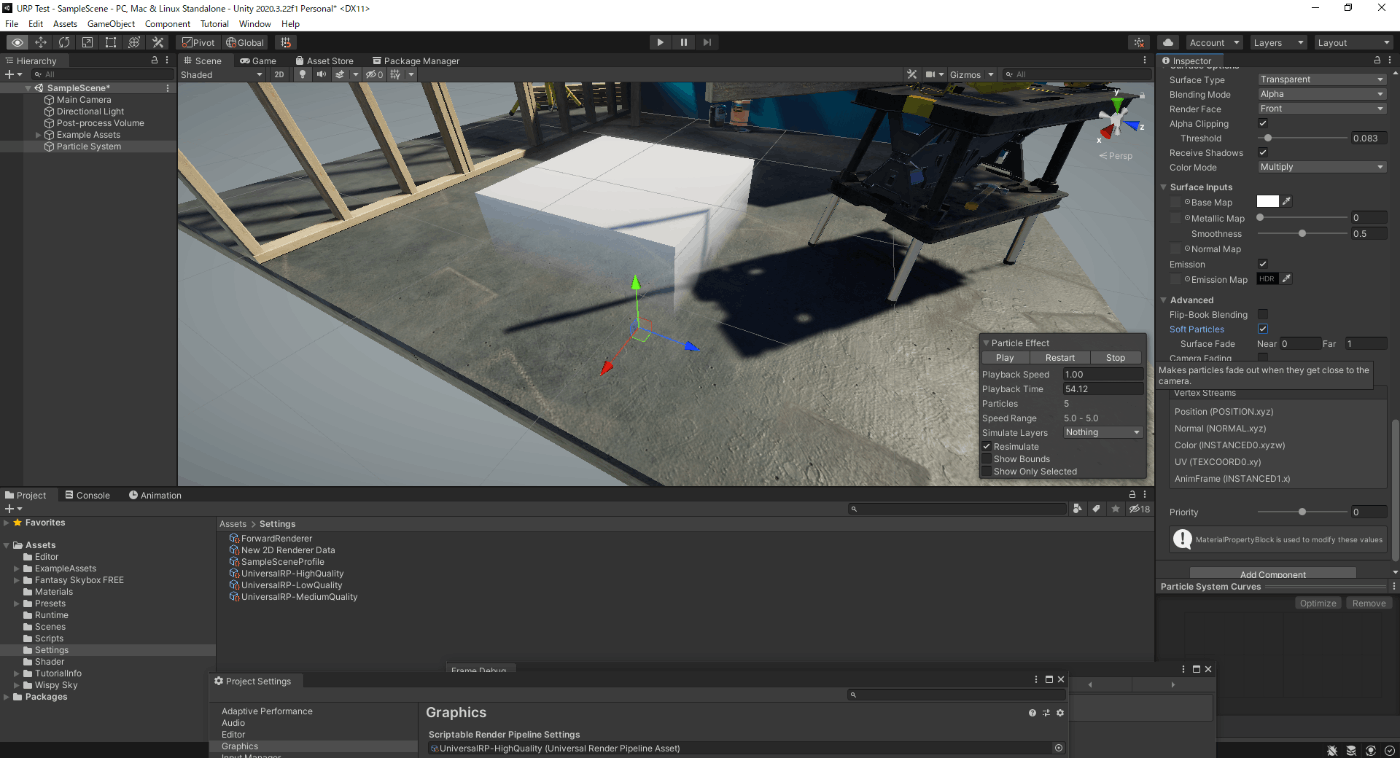Open scene component editor tools icon

pos(911,75)
